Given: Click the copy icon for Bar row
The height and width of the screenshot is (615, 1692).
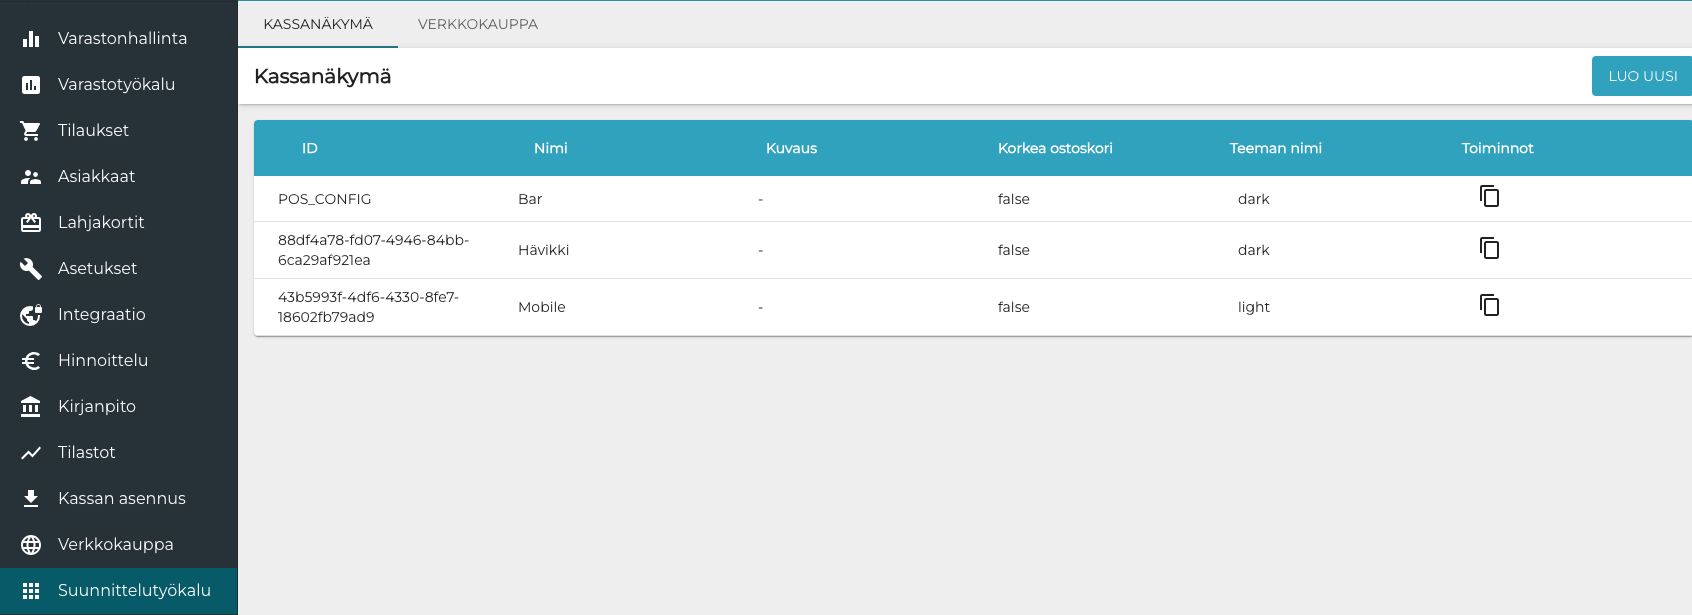Looking at the screenshot, I should coord(1489,197).
